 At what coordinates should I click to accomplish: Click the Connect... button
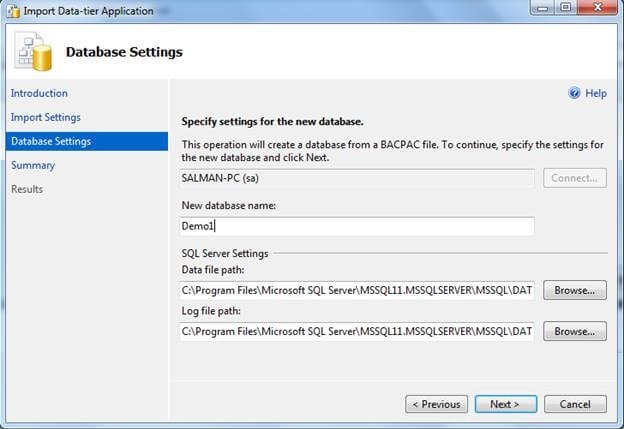575,178
